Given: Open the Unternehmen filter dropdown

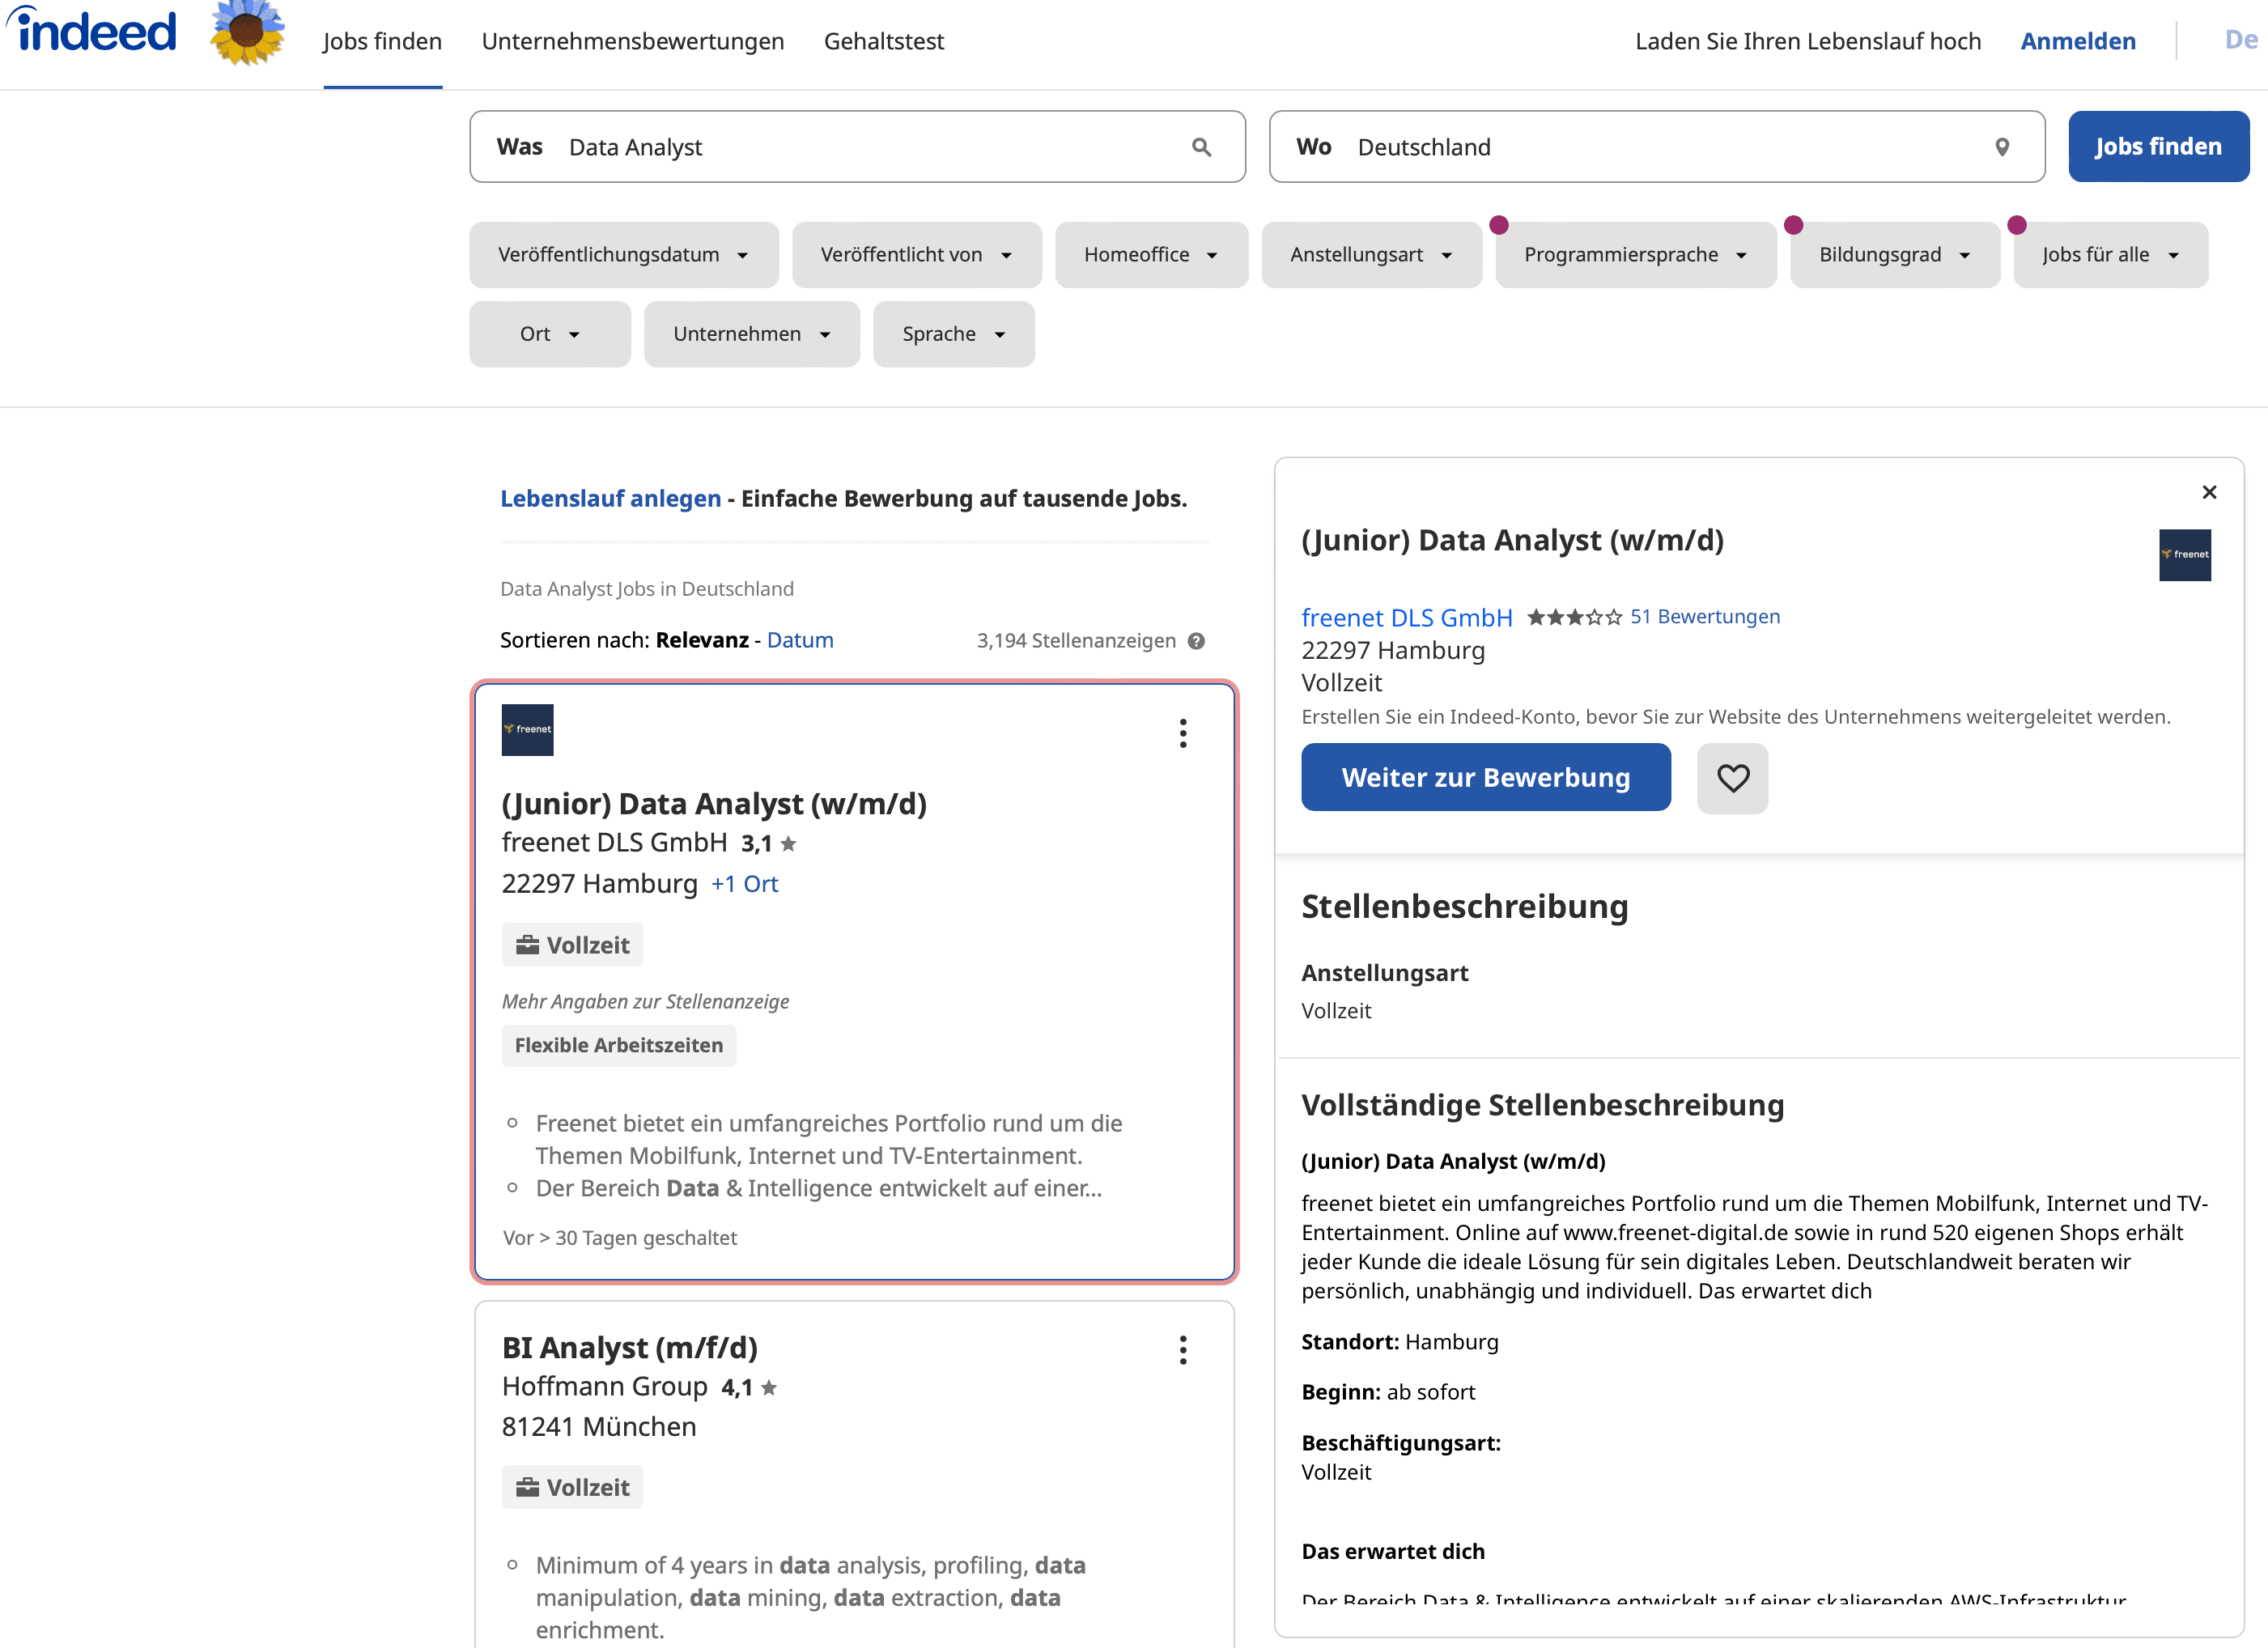Looking at the screenshot, I should coord(751,334).
